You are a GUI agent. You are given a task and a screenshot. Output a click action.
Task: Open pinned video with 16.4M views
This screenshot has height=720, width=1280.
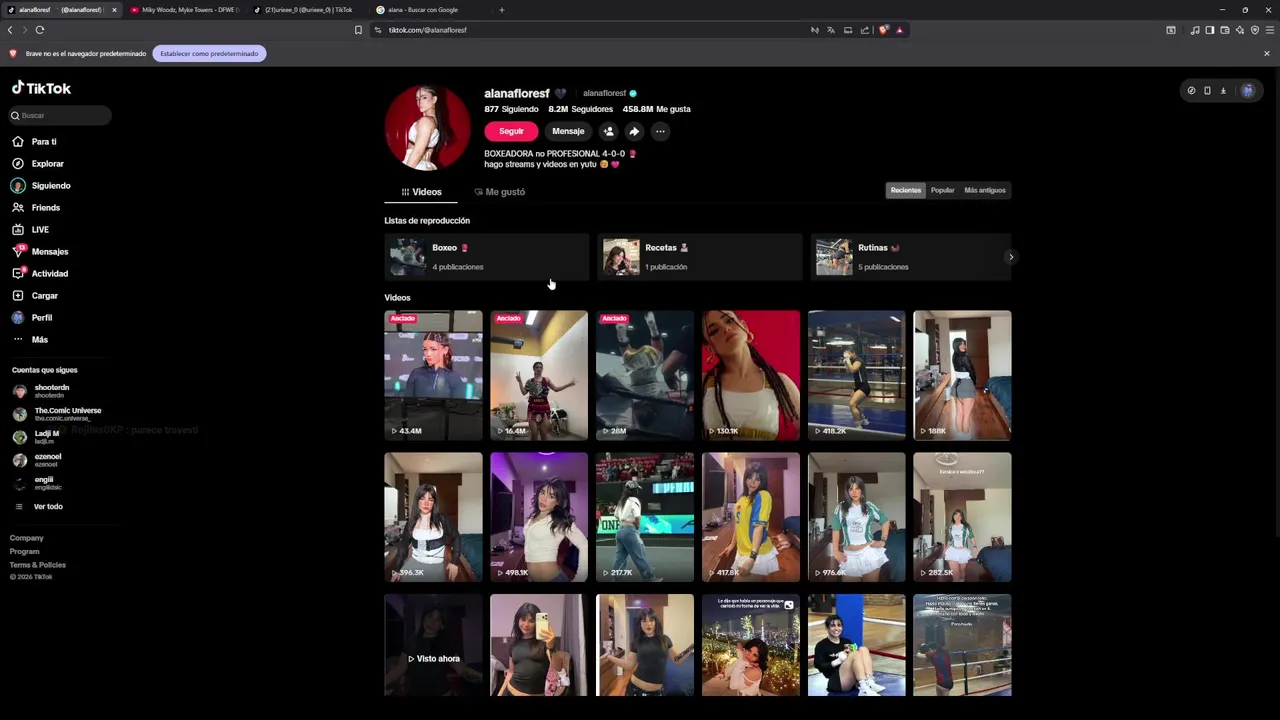click(x=539, y=375)
